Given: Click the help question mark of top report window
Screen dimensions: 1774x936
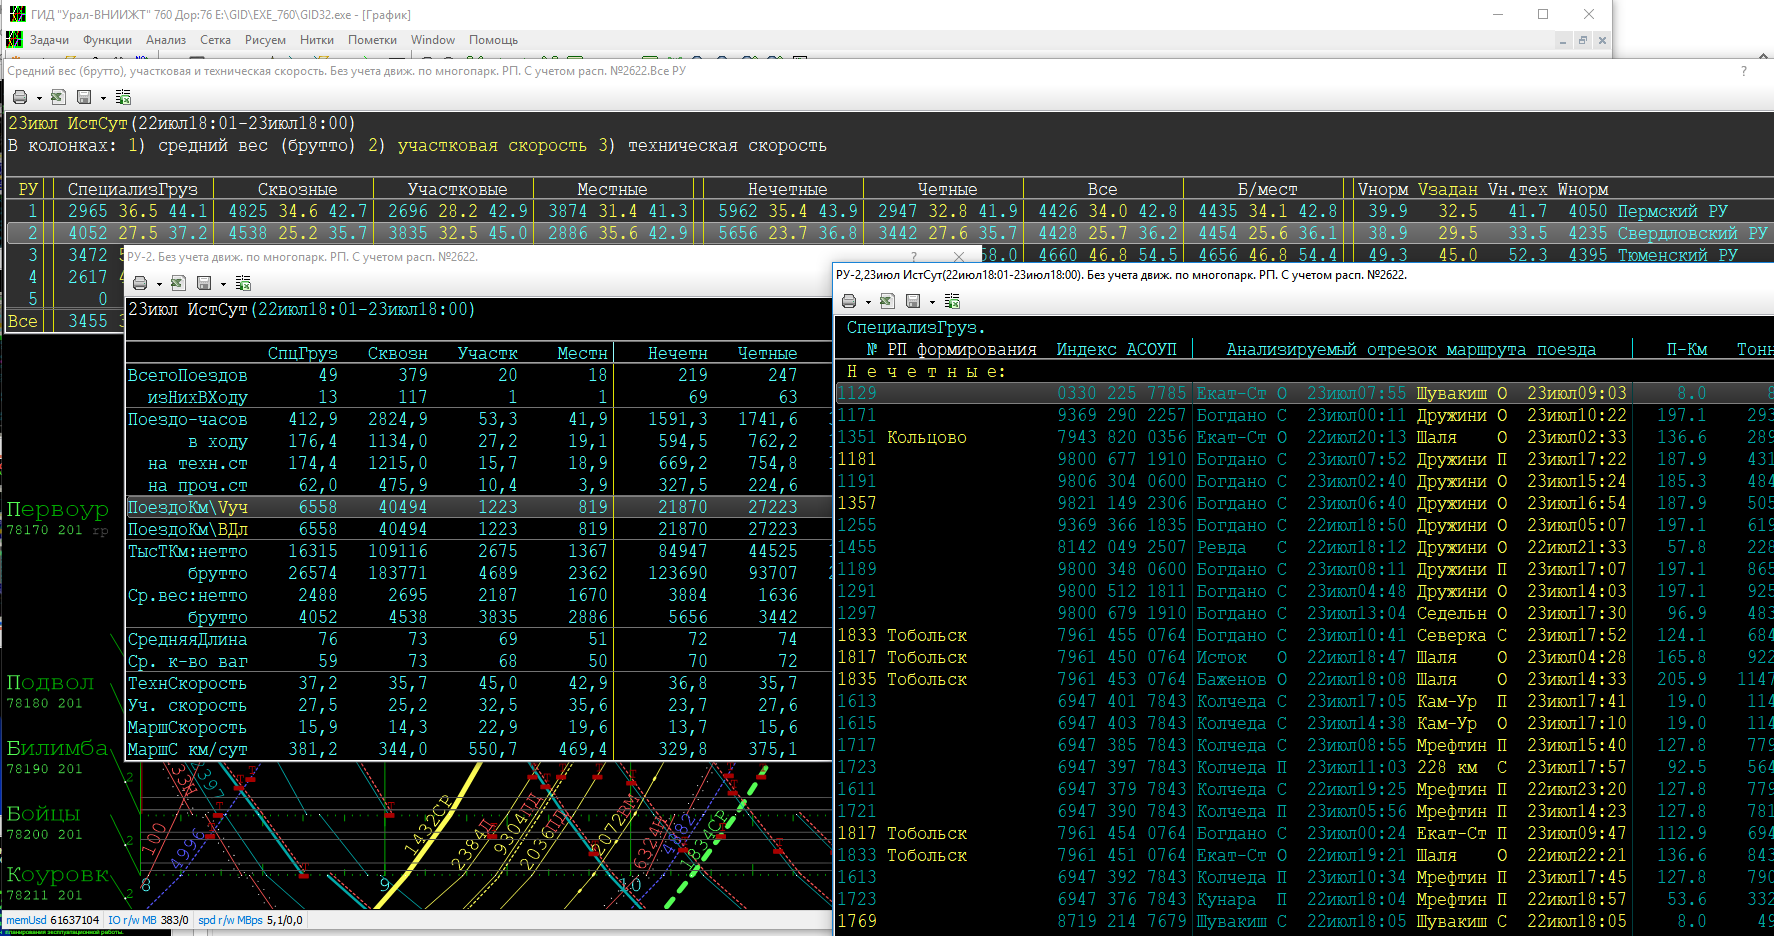Looking at the screenshot, I should point(1744,71).
